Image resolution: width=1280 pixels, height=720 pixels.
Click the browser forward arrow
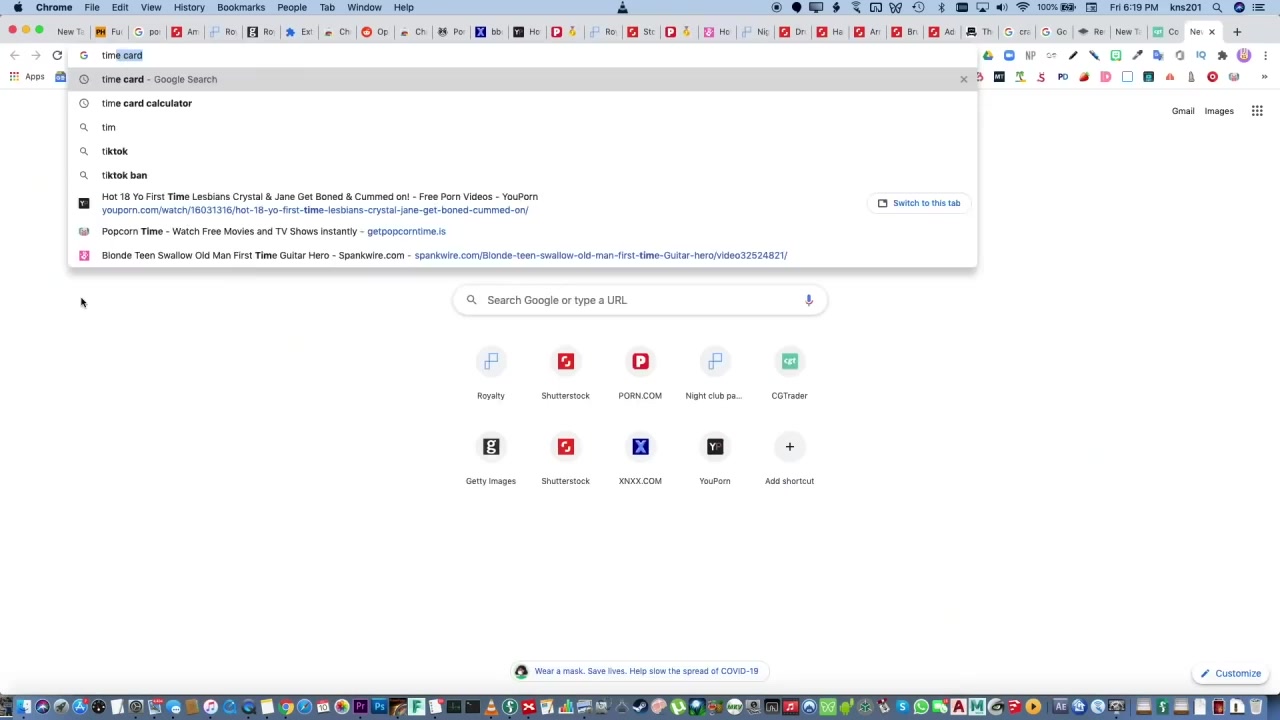tap(36, 55)
